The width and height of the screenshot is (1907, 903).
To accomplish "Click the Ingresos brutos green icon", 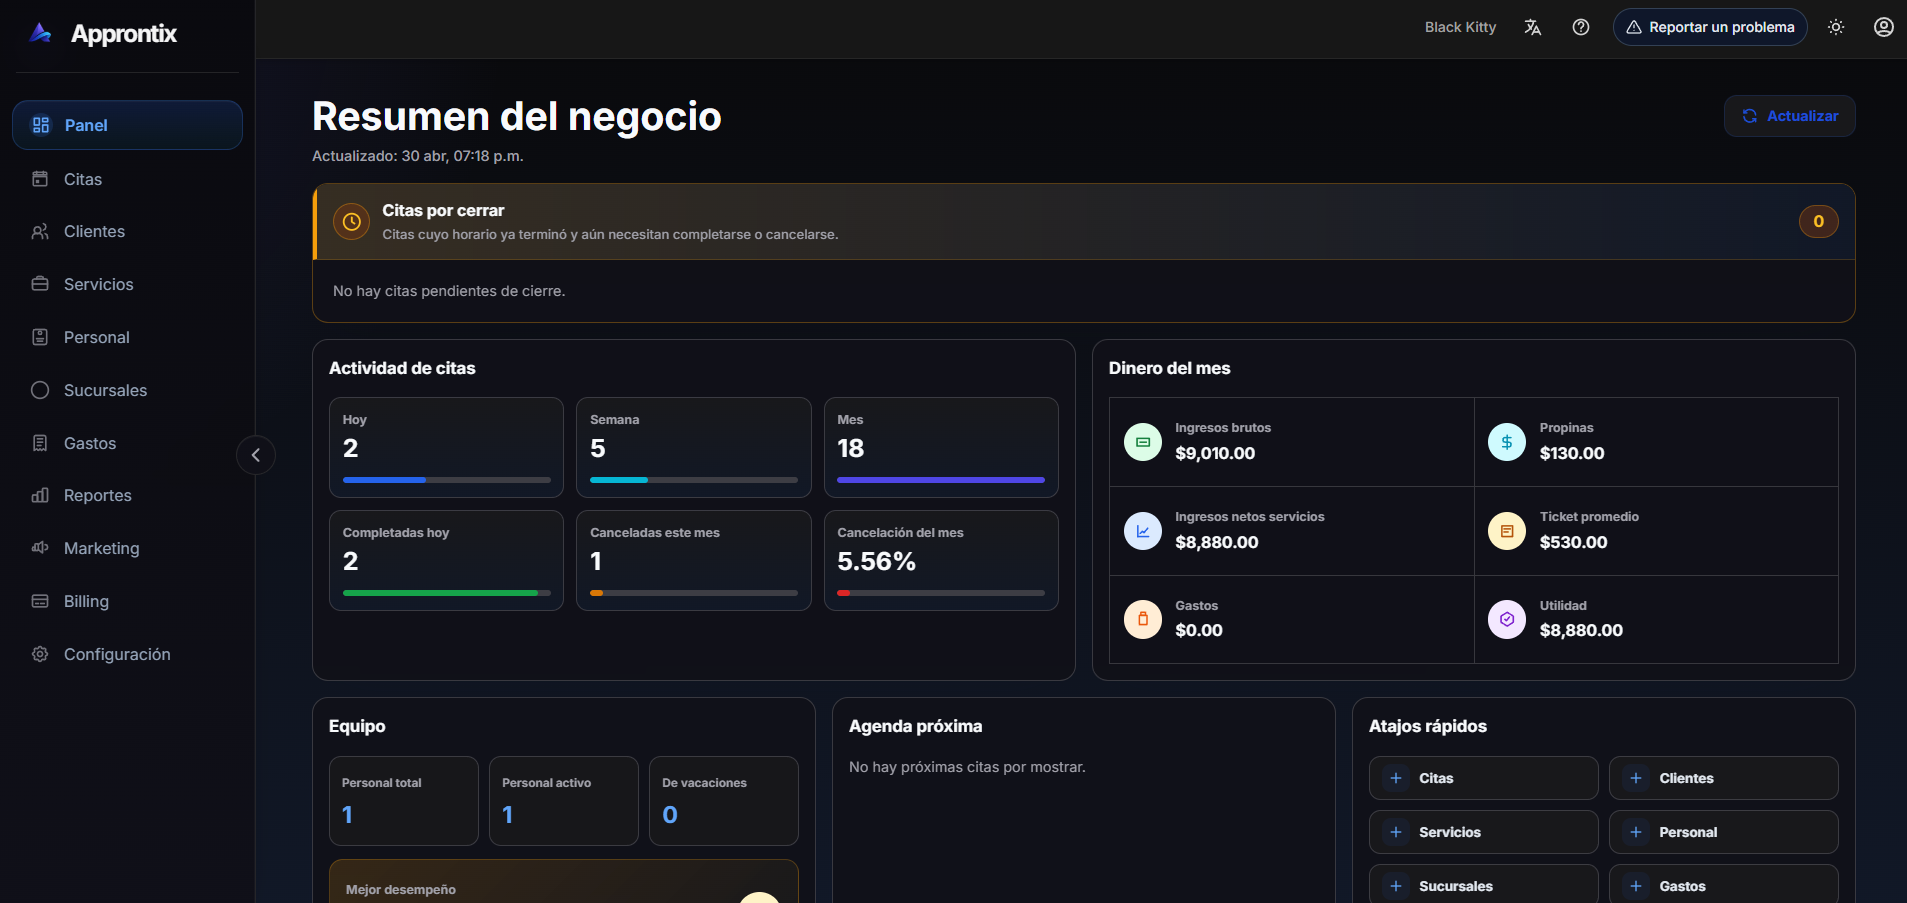I will click(1143, 442).
